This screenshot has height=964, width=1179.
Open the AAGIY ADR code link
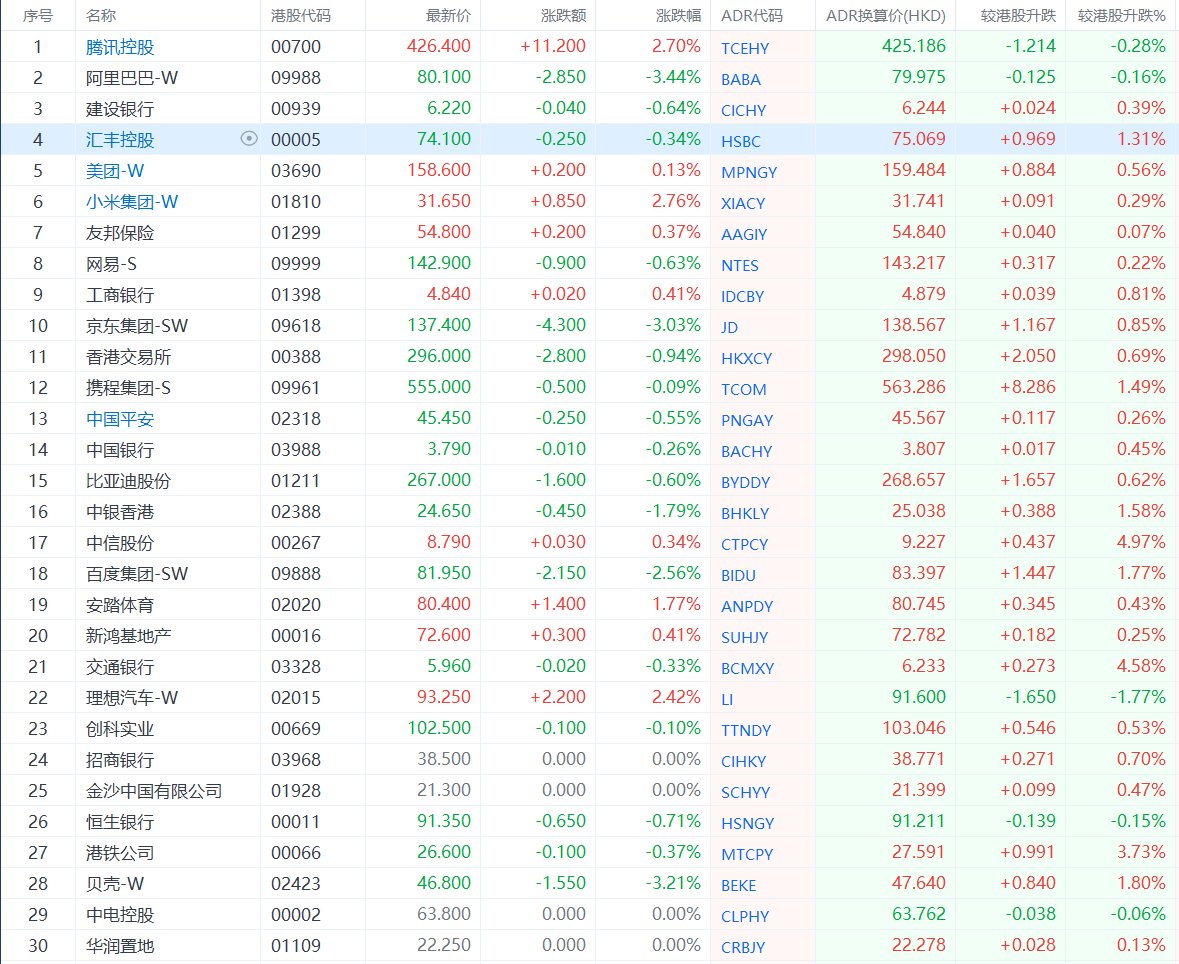[744, 235]
